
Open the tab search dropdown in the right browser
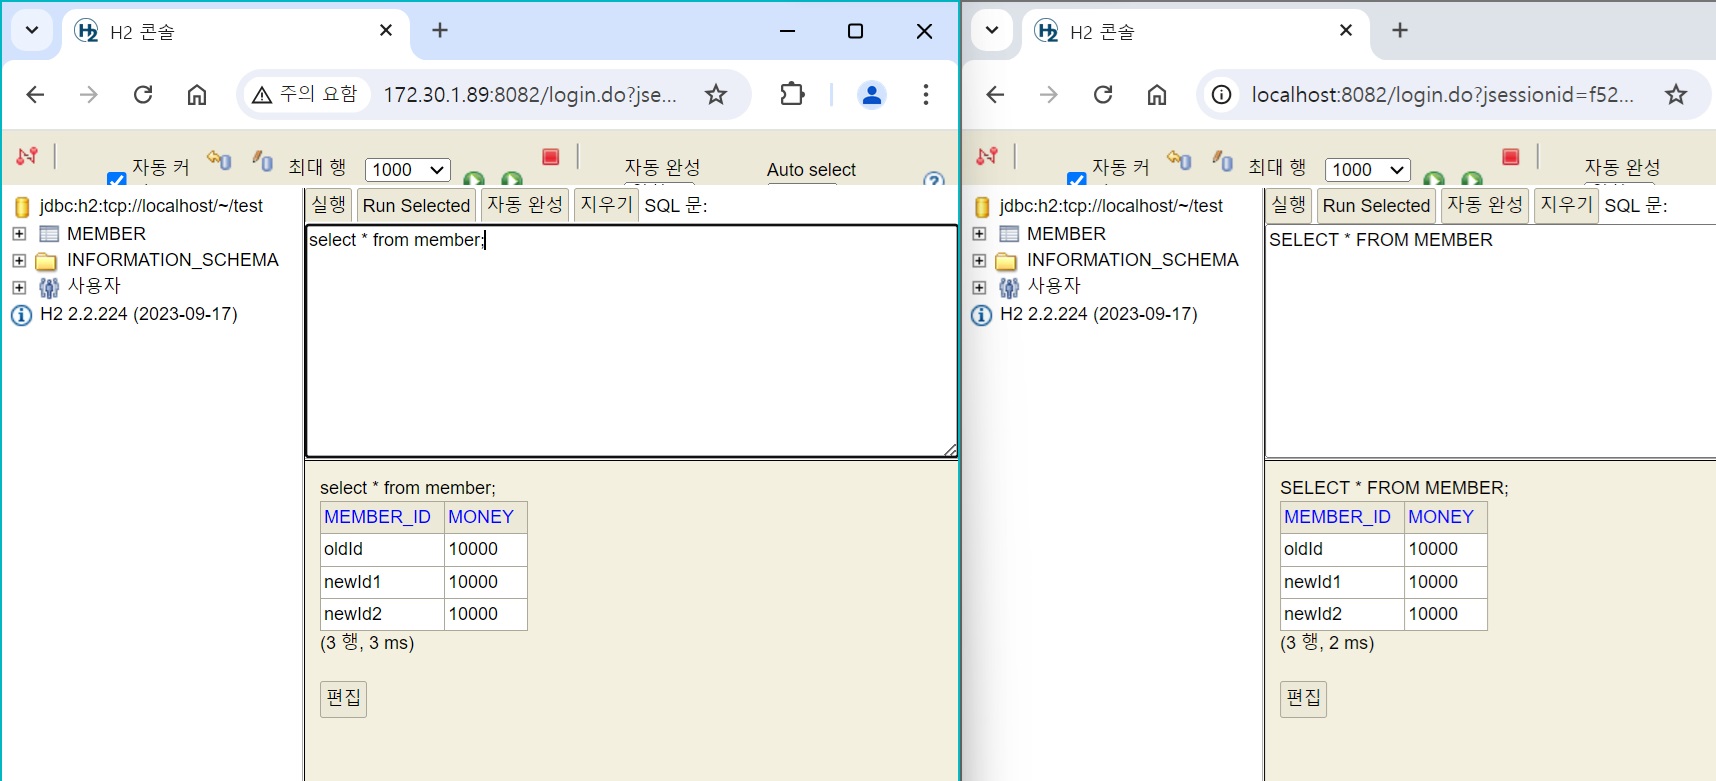pyautogui.click(x=992, y=30)
